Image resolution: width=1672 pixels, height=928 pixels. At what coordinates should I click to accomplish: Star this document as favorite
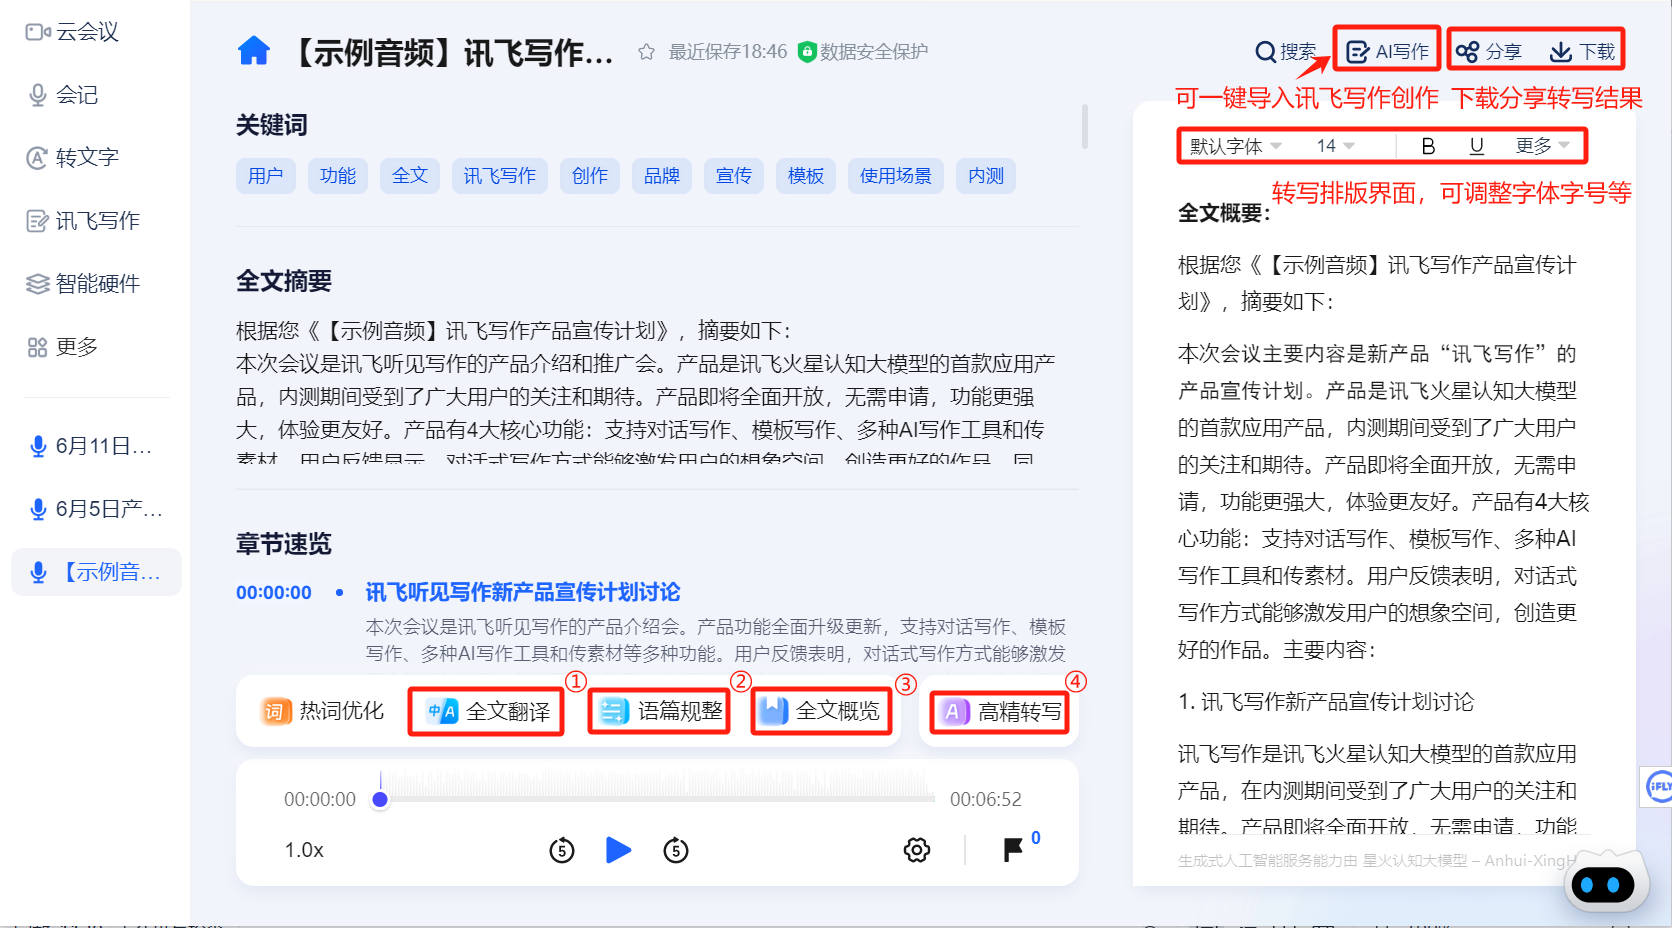[646, 52]
